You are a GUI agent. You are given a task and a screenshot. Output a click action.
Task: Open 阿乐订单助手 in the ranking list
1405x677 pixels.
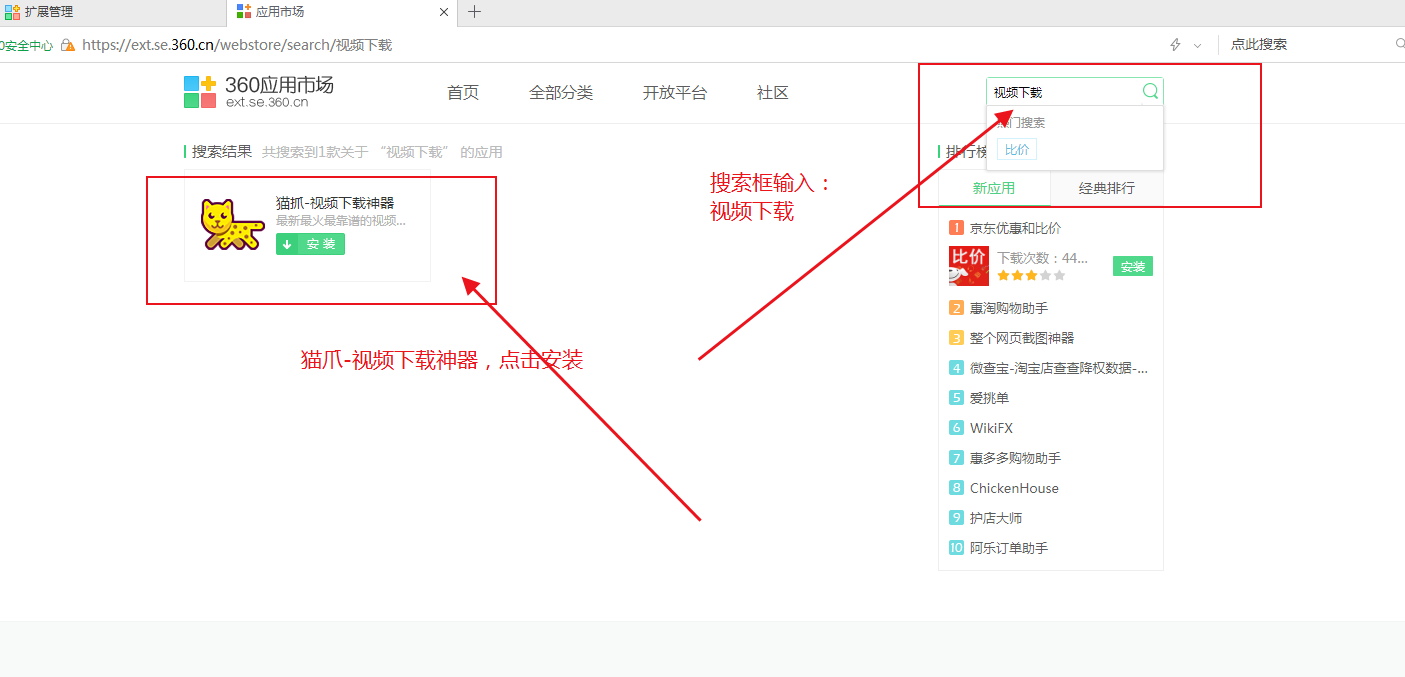tap(1009, 548)
